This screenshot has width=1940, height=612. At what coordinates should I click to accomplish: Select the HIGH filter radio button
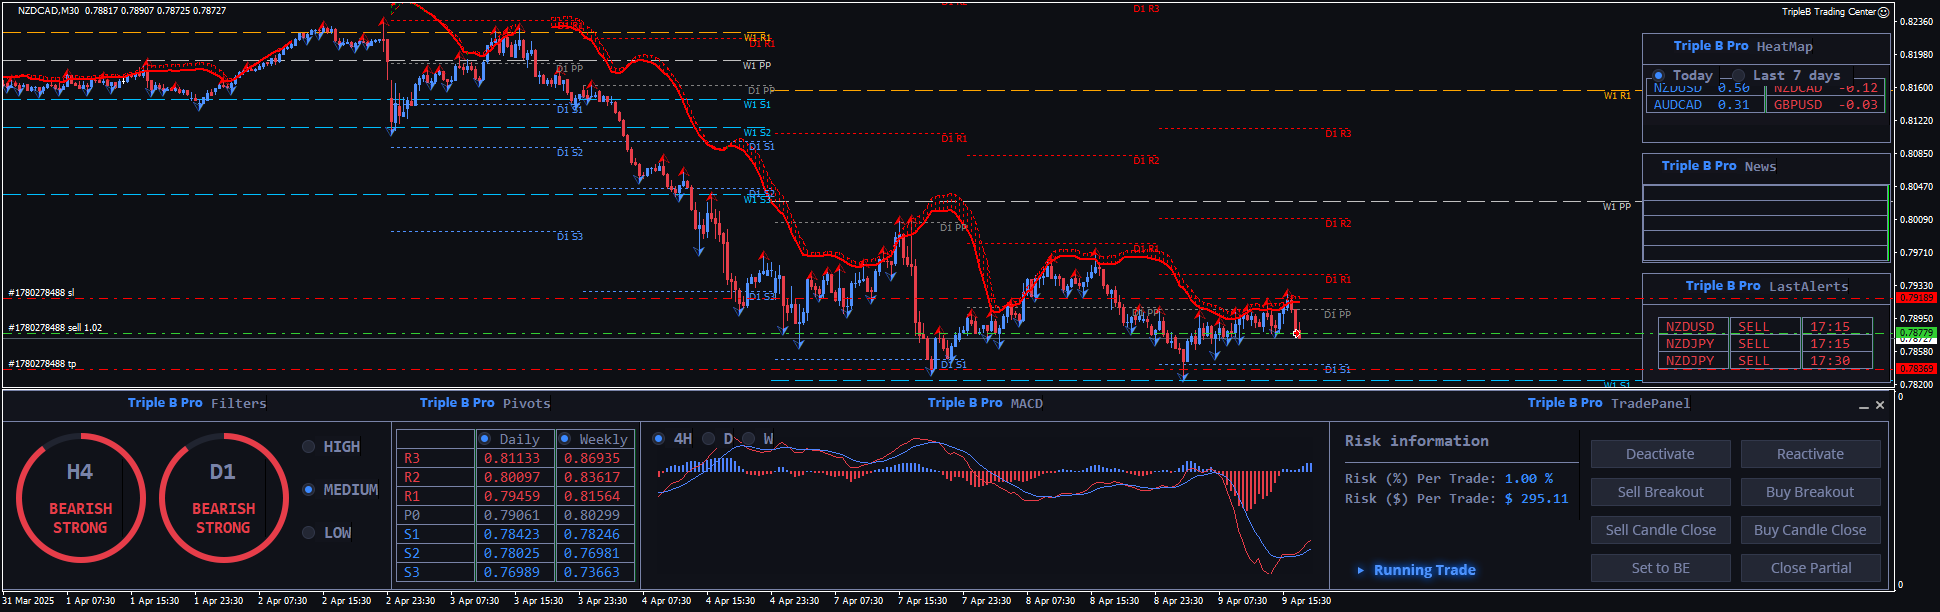click(x=309, y=447)
